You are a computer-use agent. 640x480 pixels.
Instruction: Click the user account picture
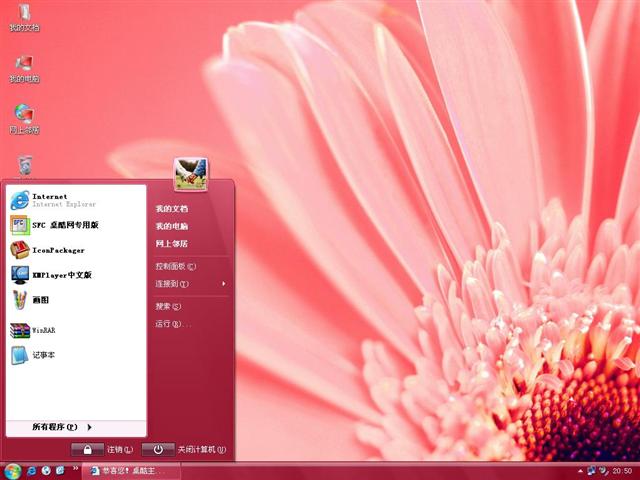pos(191,174)
